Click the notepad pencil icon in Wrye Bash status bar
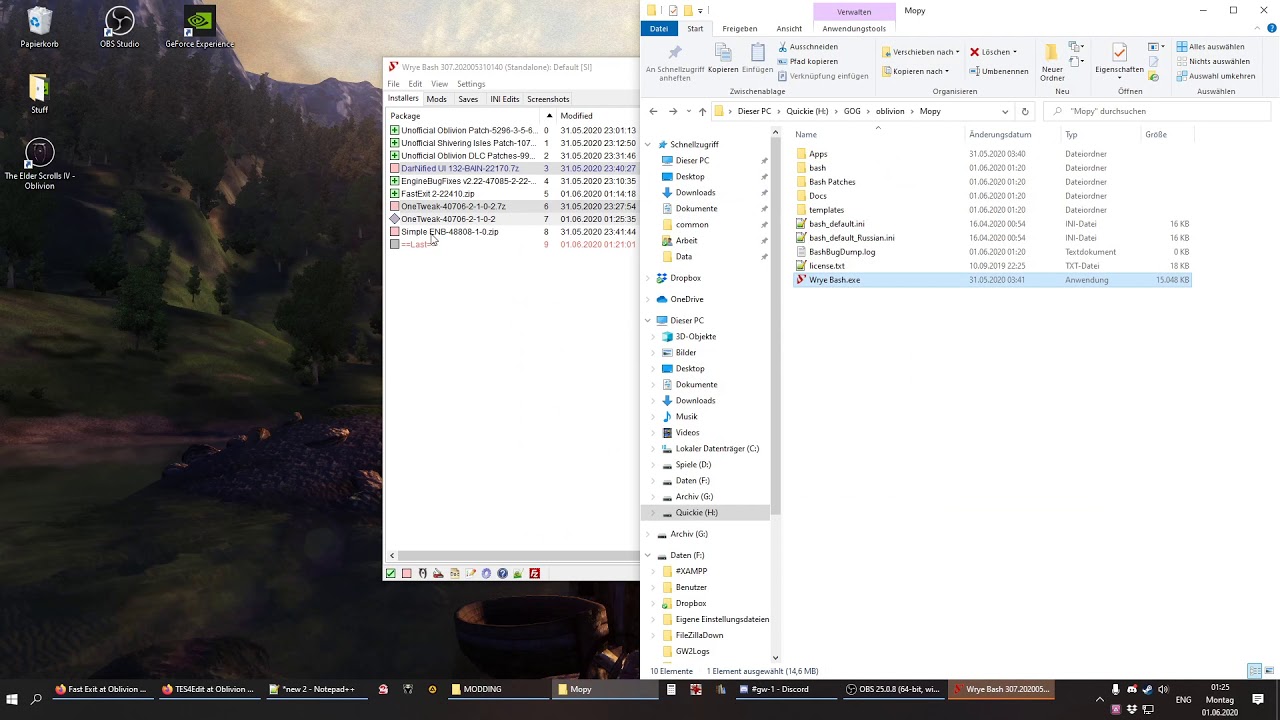Screen dimensions: 1280x720 (x=471, y=573)
